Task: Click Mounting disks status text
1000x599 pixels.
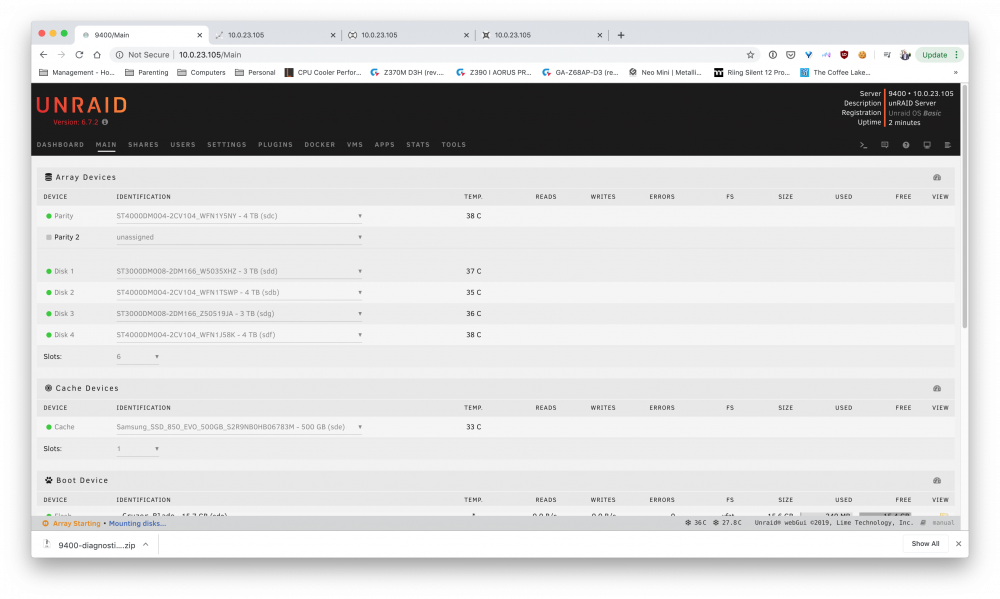Action: (137, 524)
